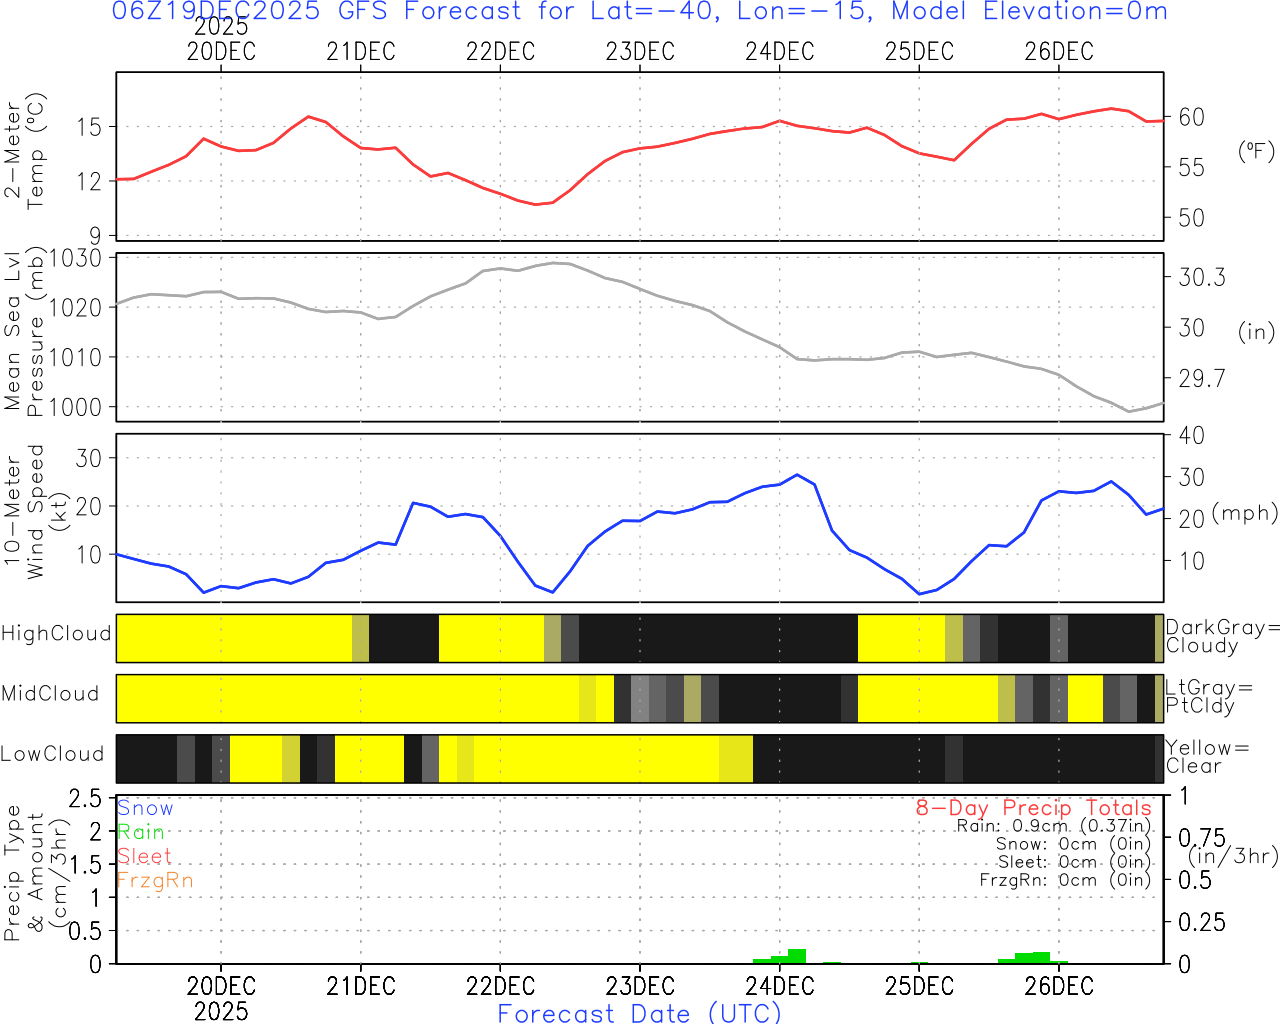Select the orange "FrzgRn" legend label

pos(155,880)
